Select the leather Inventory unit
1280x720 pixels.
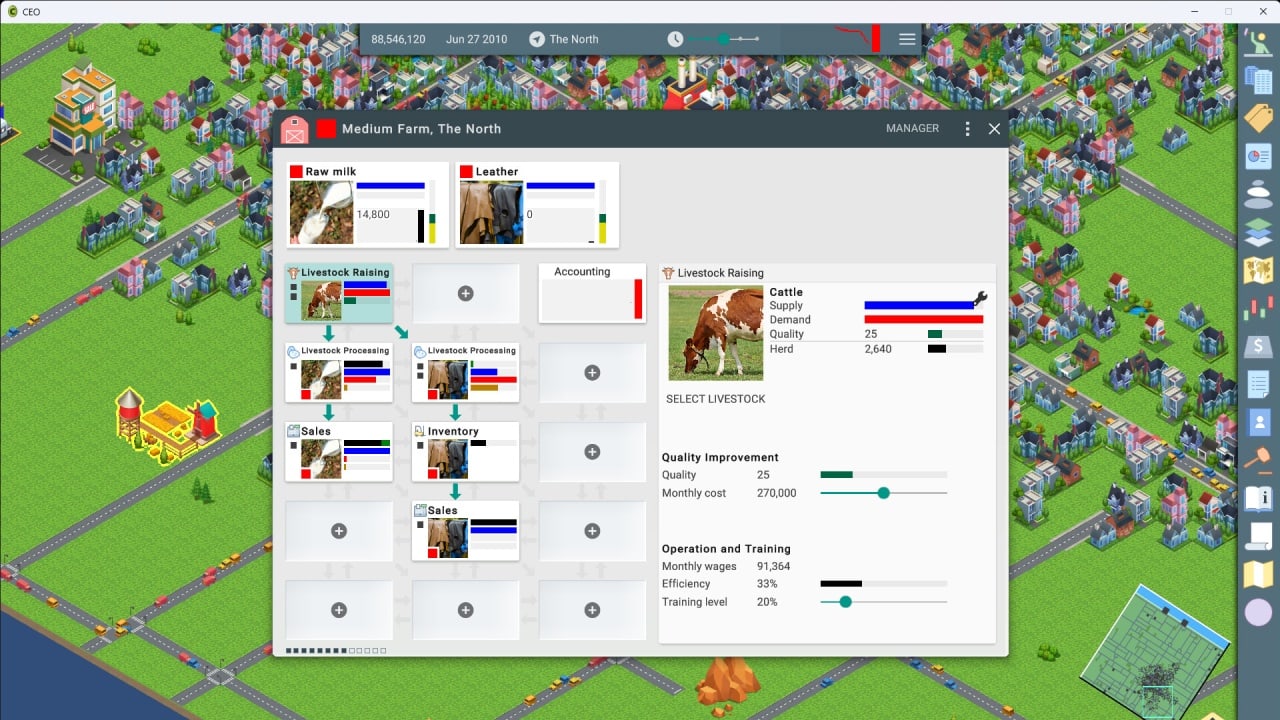[x=465, y=451]
